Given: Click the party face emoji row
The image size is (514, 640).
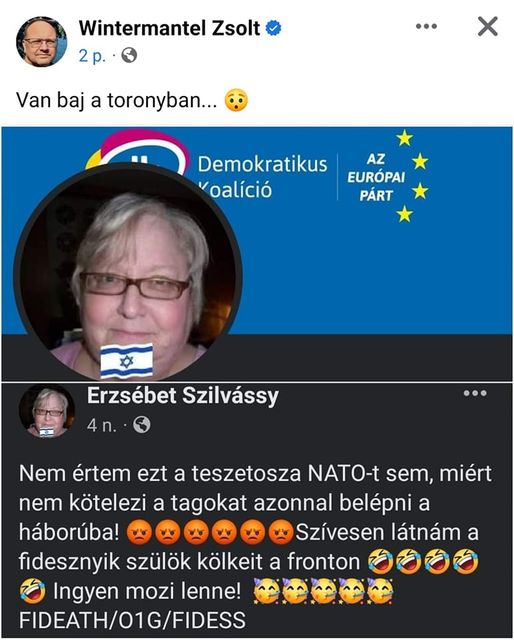Looking at the screenshot, I should click(x=323, y=591).
